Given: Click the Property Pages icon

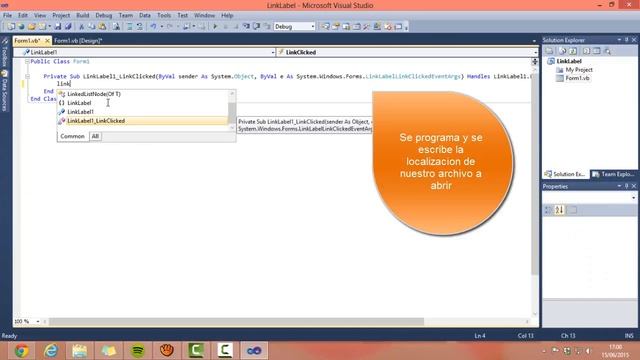Looking at the screenshot, I should point(572,210).
